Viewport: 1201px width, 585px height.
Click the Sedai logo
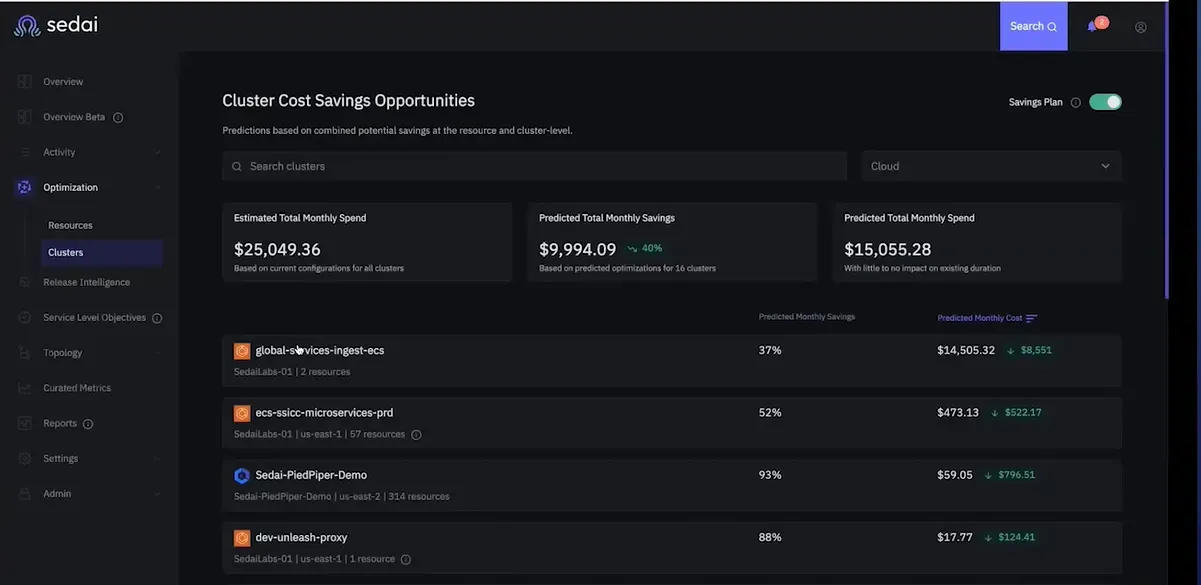56,25
